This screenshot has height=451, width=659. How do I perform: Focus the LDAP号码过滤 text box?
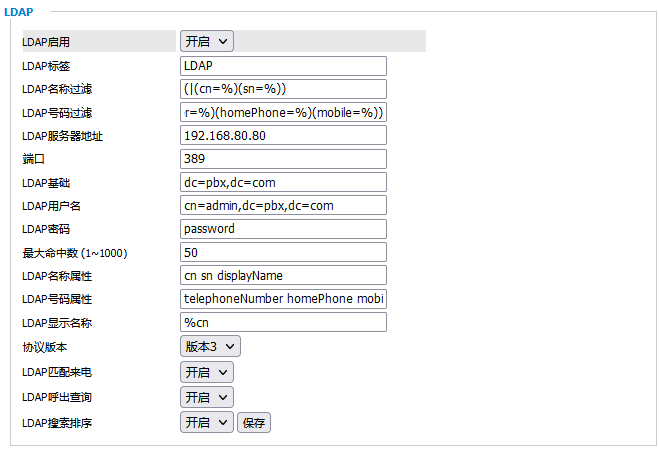[283, 112]
